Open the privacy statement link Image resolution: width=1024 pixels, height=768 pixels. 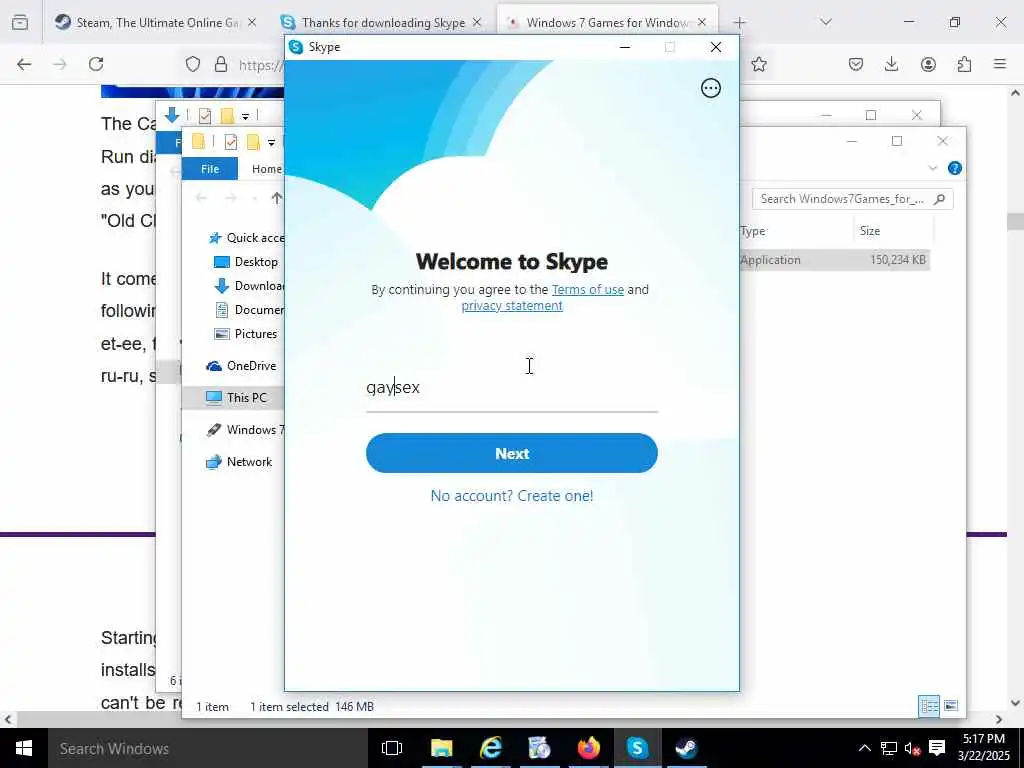512,306
